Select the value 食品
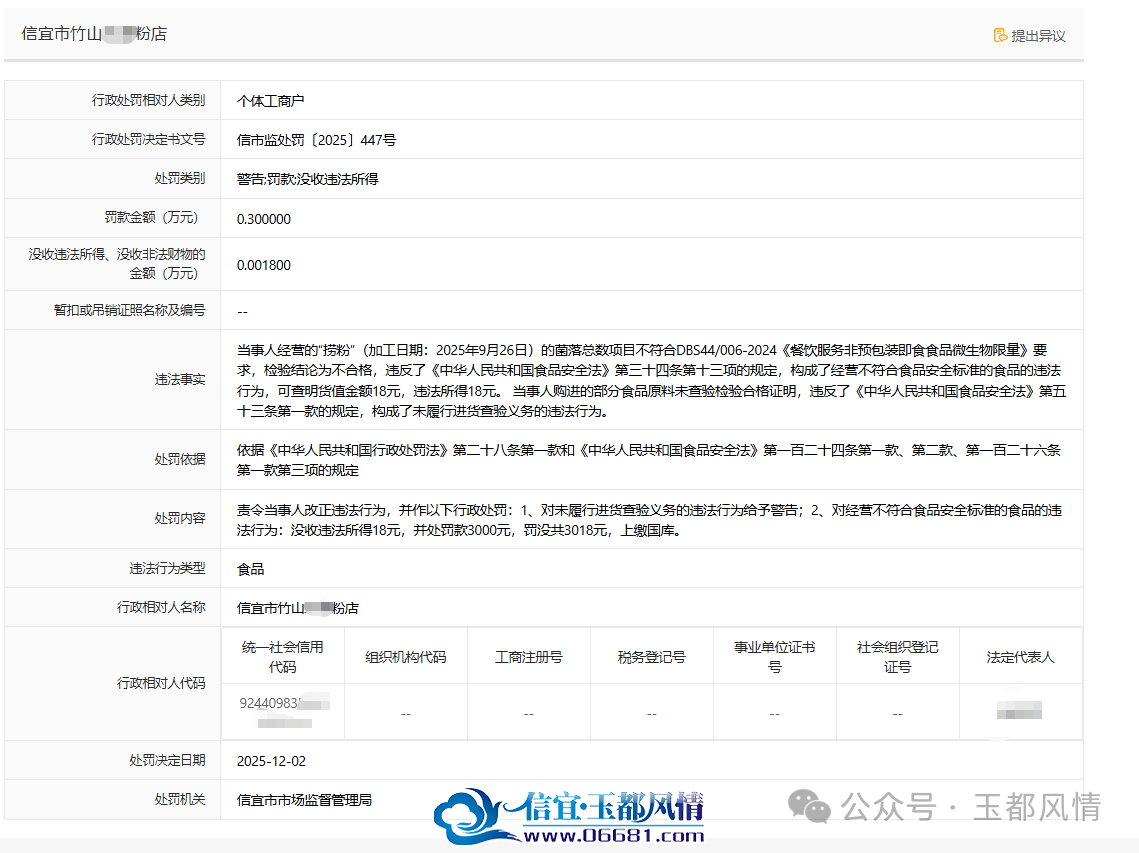 [250, 569]
